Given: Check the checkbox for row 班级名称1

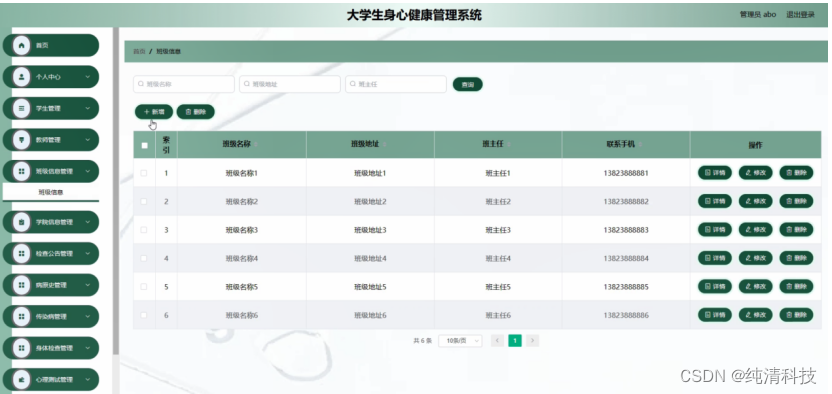Looking at the screenshot, I should (x=144, y=173).
